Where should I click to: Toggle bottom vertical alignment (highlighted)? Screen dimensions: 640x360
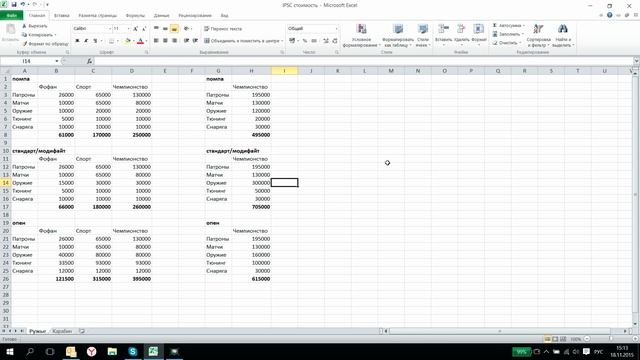pos(174,29)
